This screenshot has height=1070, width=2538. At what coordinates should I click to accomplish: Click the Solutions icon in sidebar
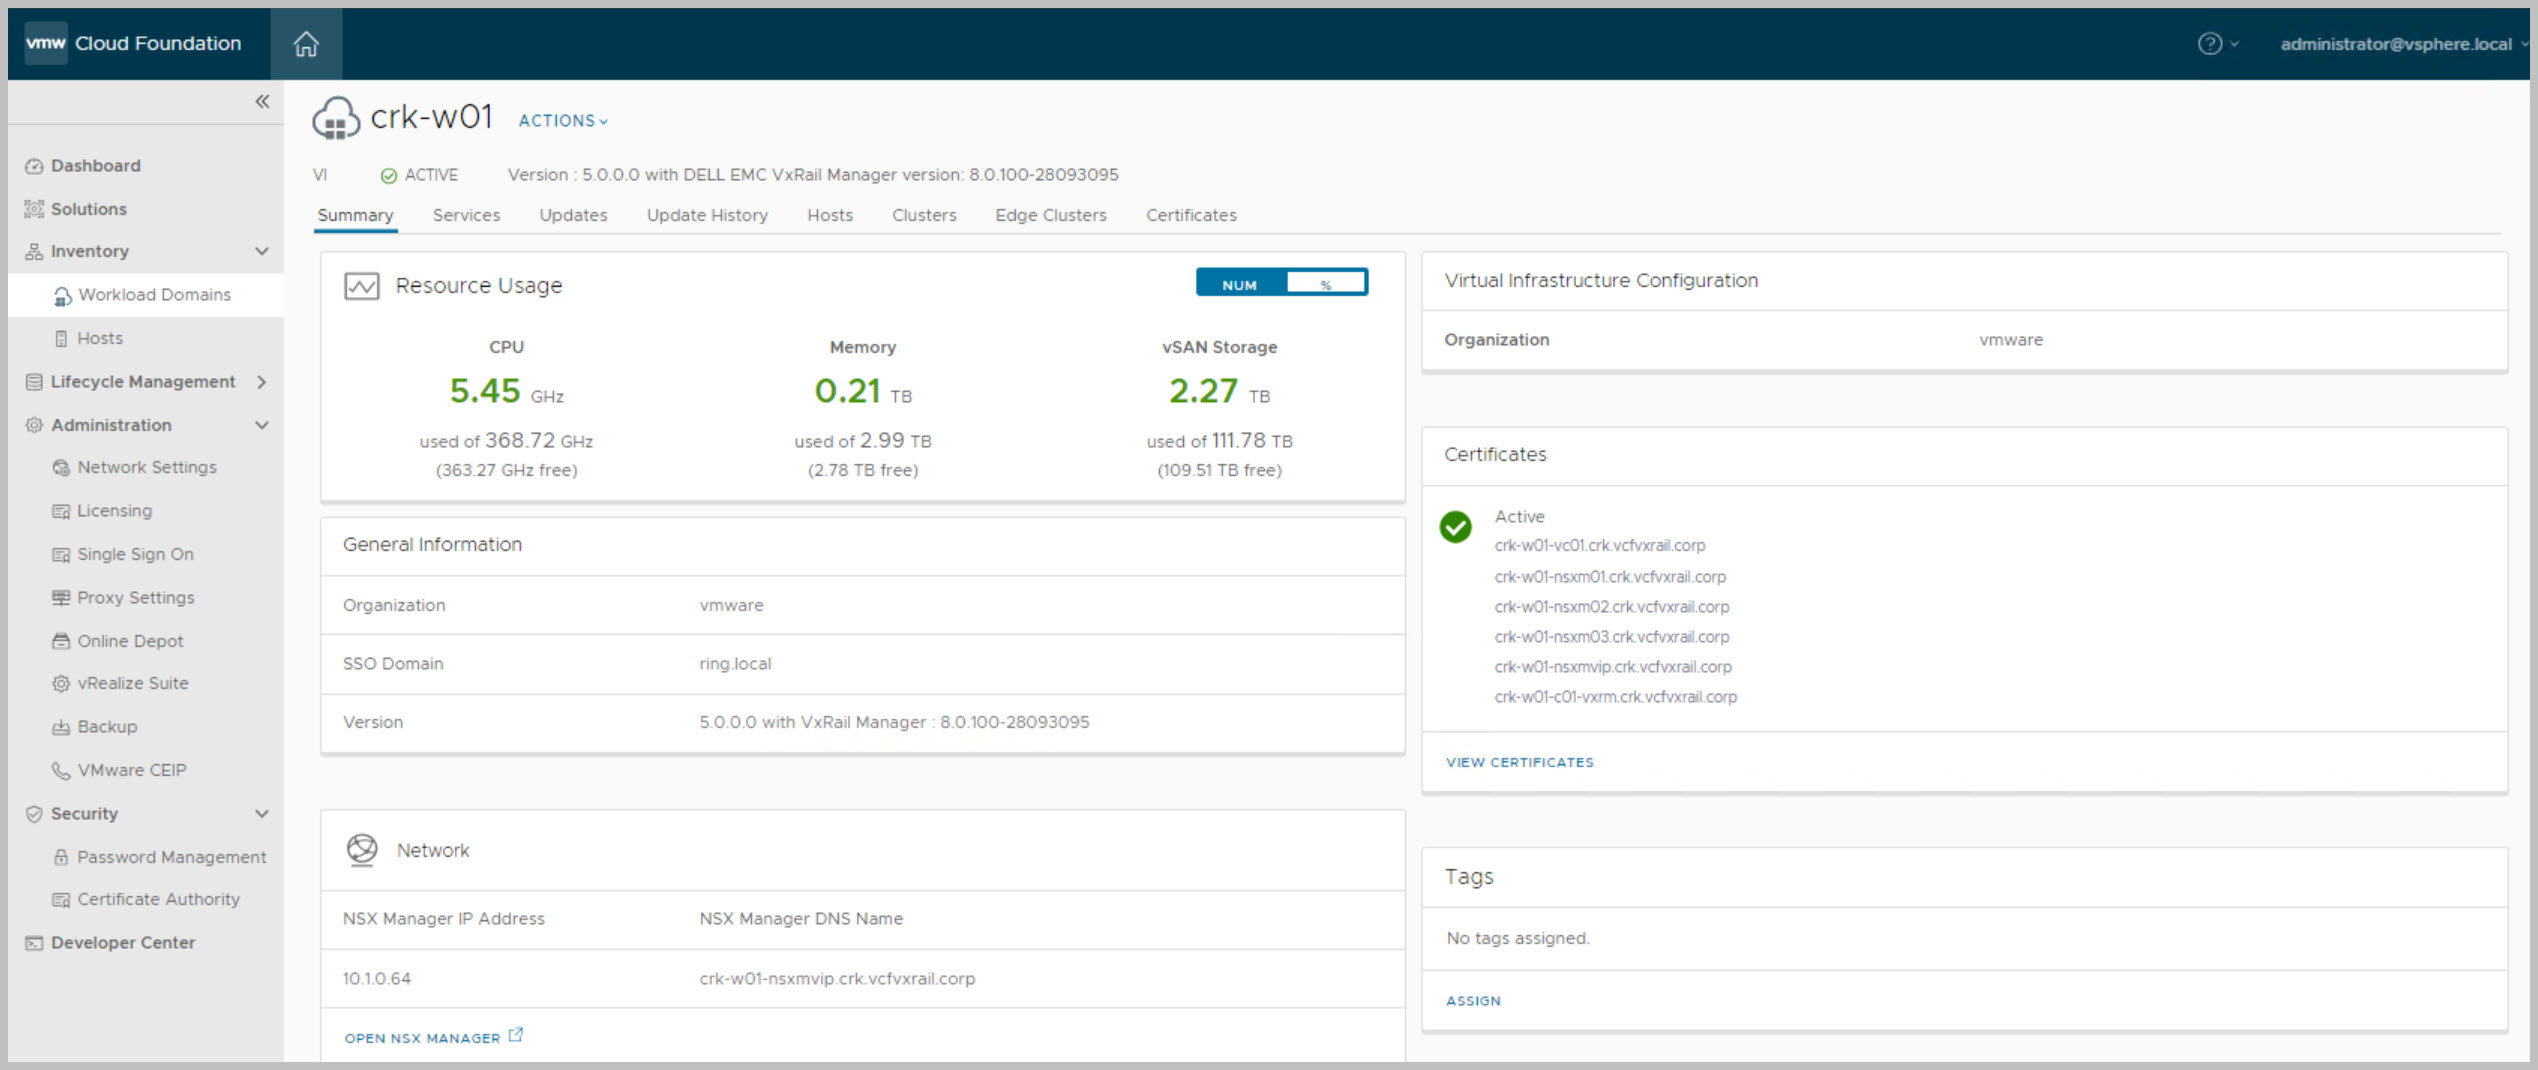pos(34,209)
